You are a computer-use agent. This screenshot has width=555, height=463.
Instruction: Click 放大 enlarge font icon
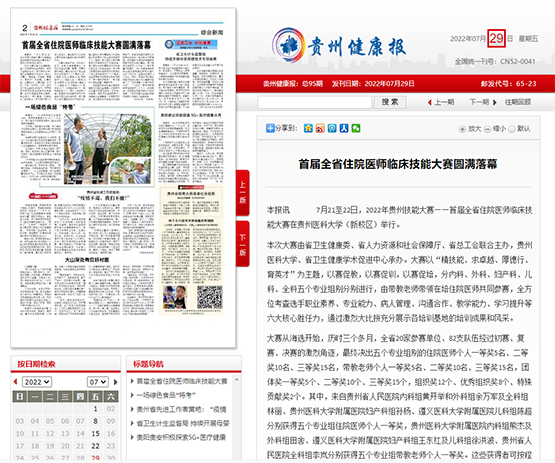462,129
